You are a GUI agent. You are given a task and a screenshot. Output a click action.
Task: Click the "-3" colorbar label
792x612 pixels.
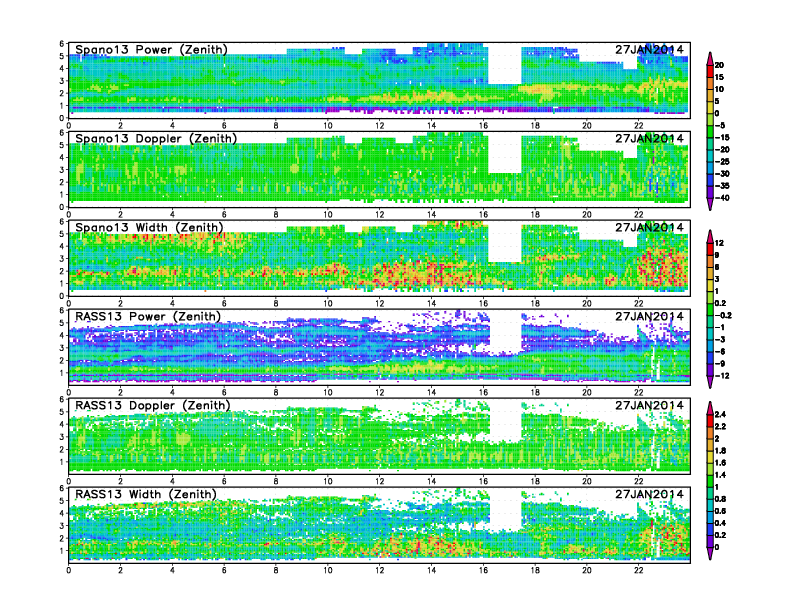point(721,339)
